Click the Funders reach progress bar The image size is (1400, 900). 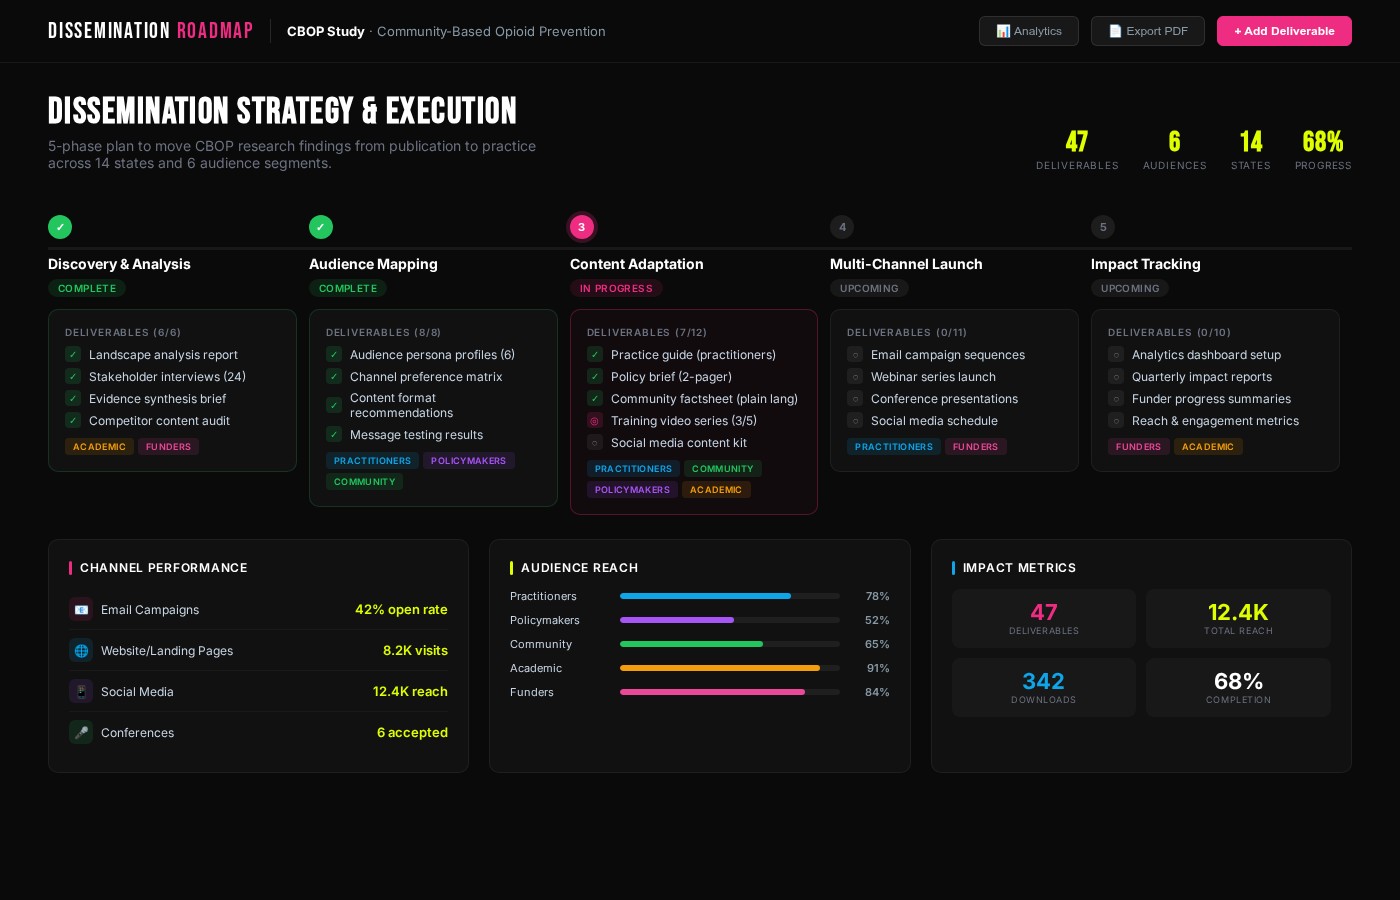(730, 692)
